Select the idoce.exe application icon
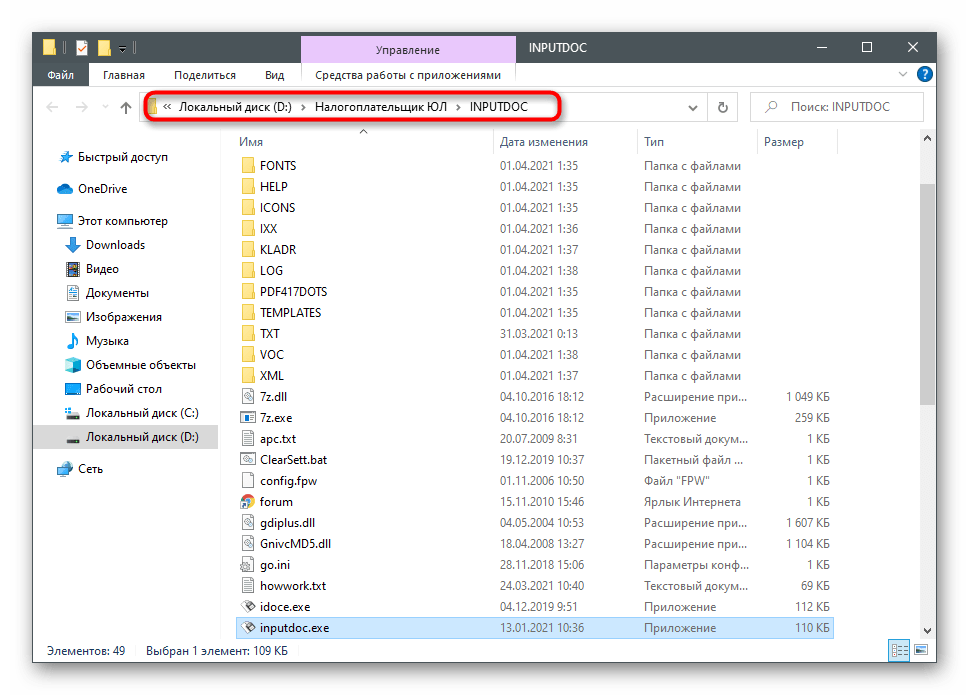 (x=248, y=607)
